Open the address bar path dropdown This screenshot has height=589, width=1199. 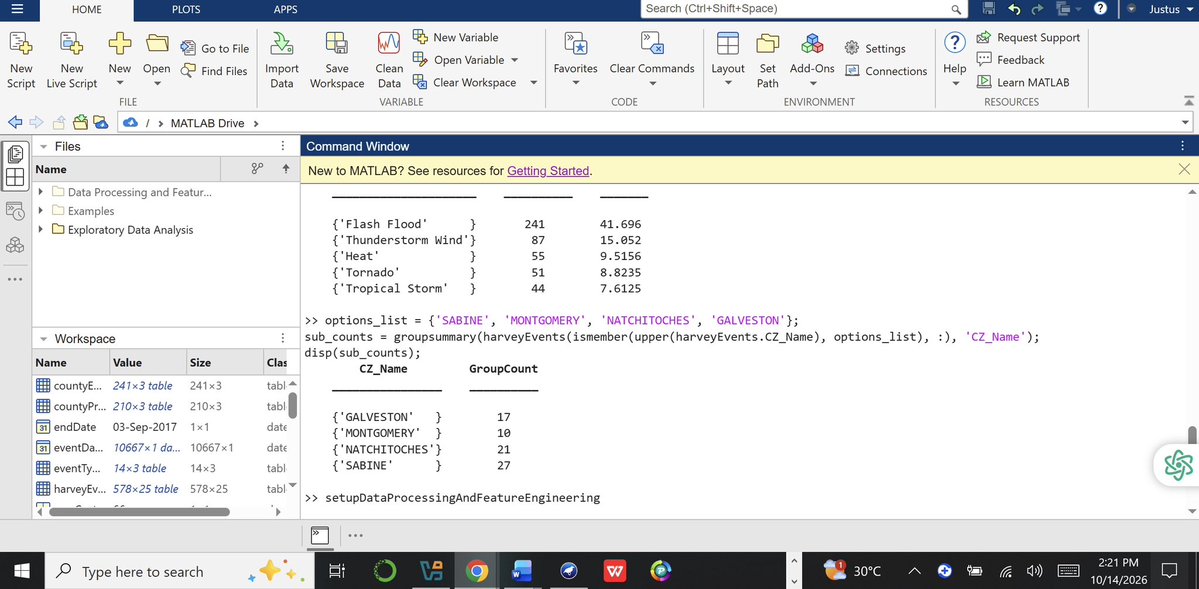click(x=1185, y=122)
